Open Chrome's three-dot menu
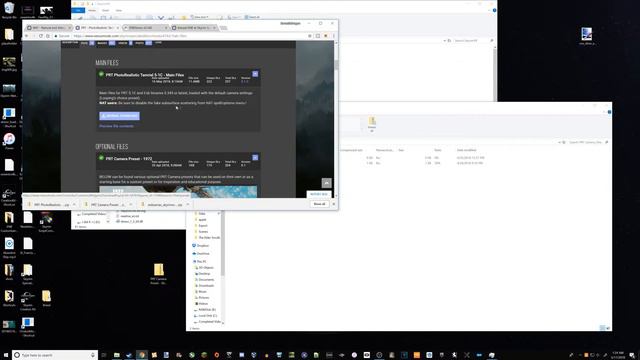The width and height of the screenshot is (640, 360). [333, 36]
